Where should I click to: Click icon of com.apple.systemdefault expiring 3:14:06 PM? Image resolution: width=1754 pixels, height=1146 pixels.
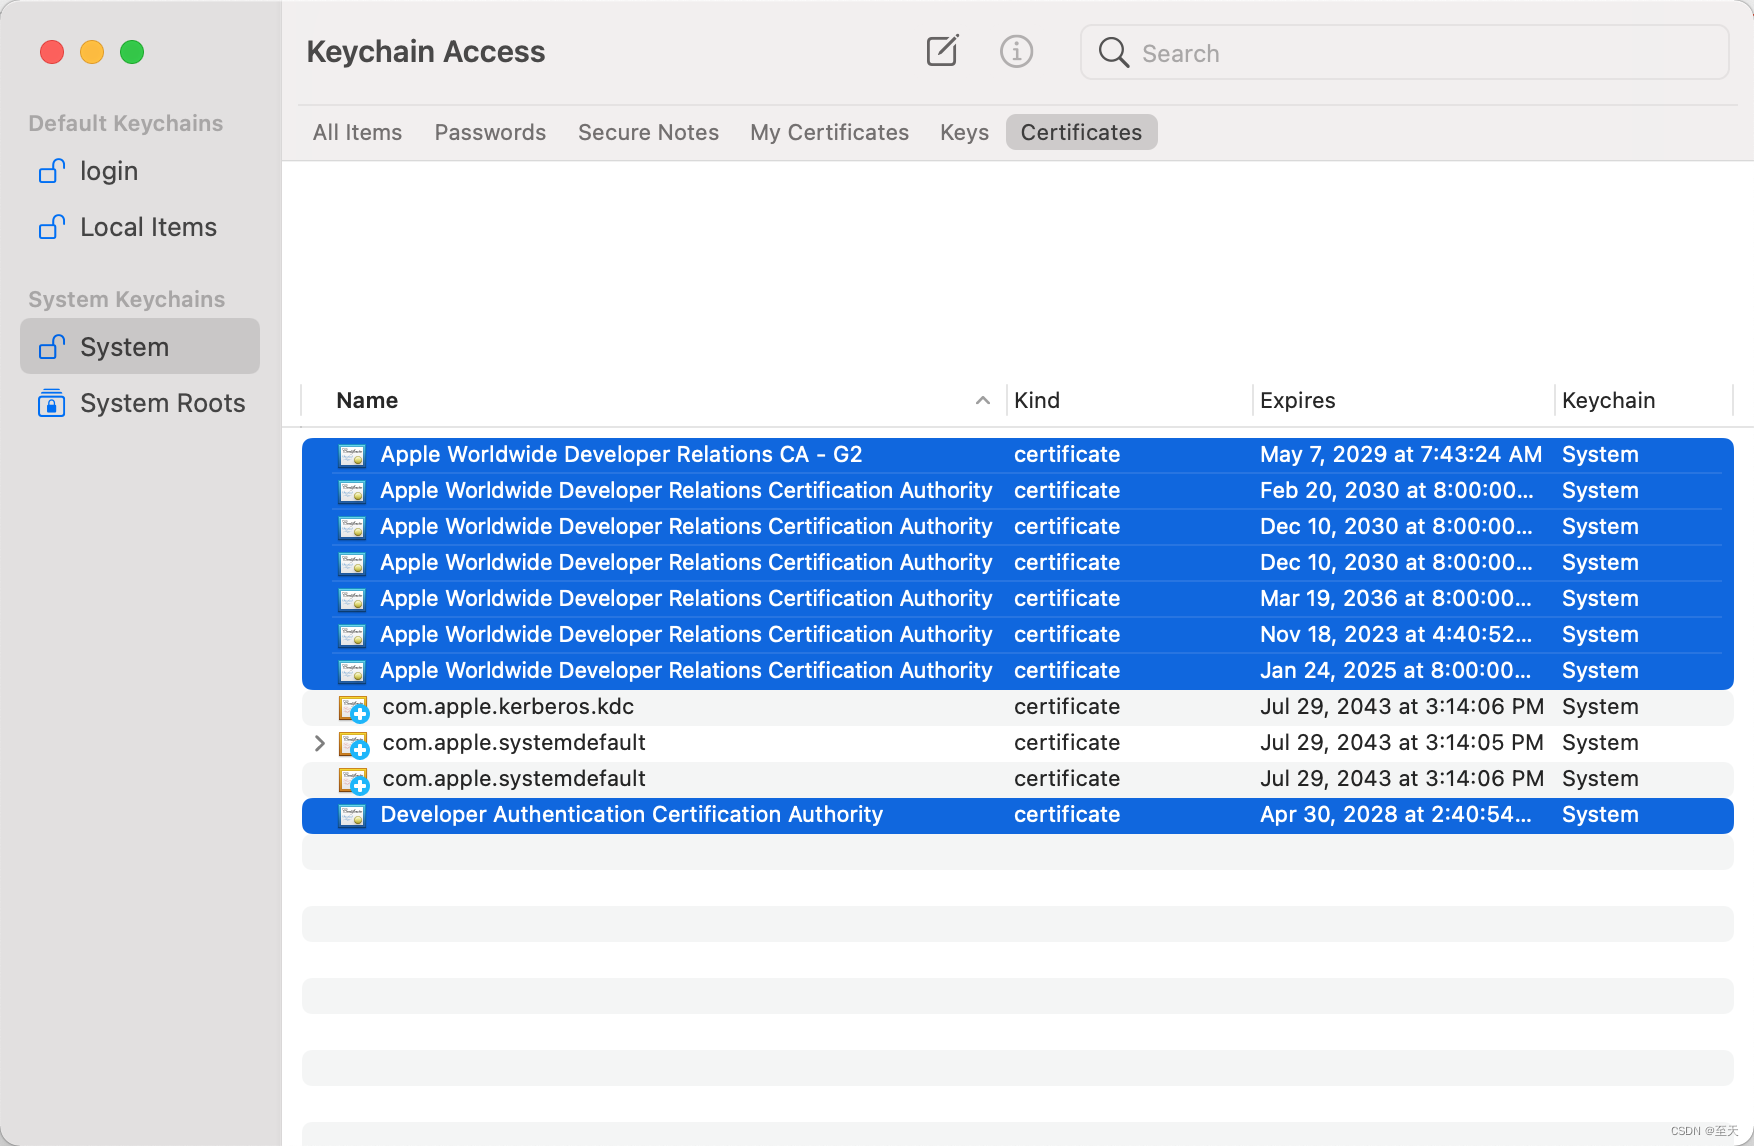(354, 780)
